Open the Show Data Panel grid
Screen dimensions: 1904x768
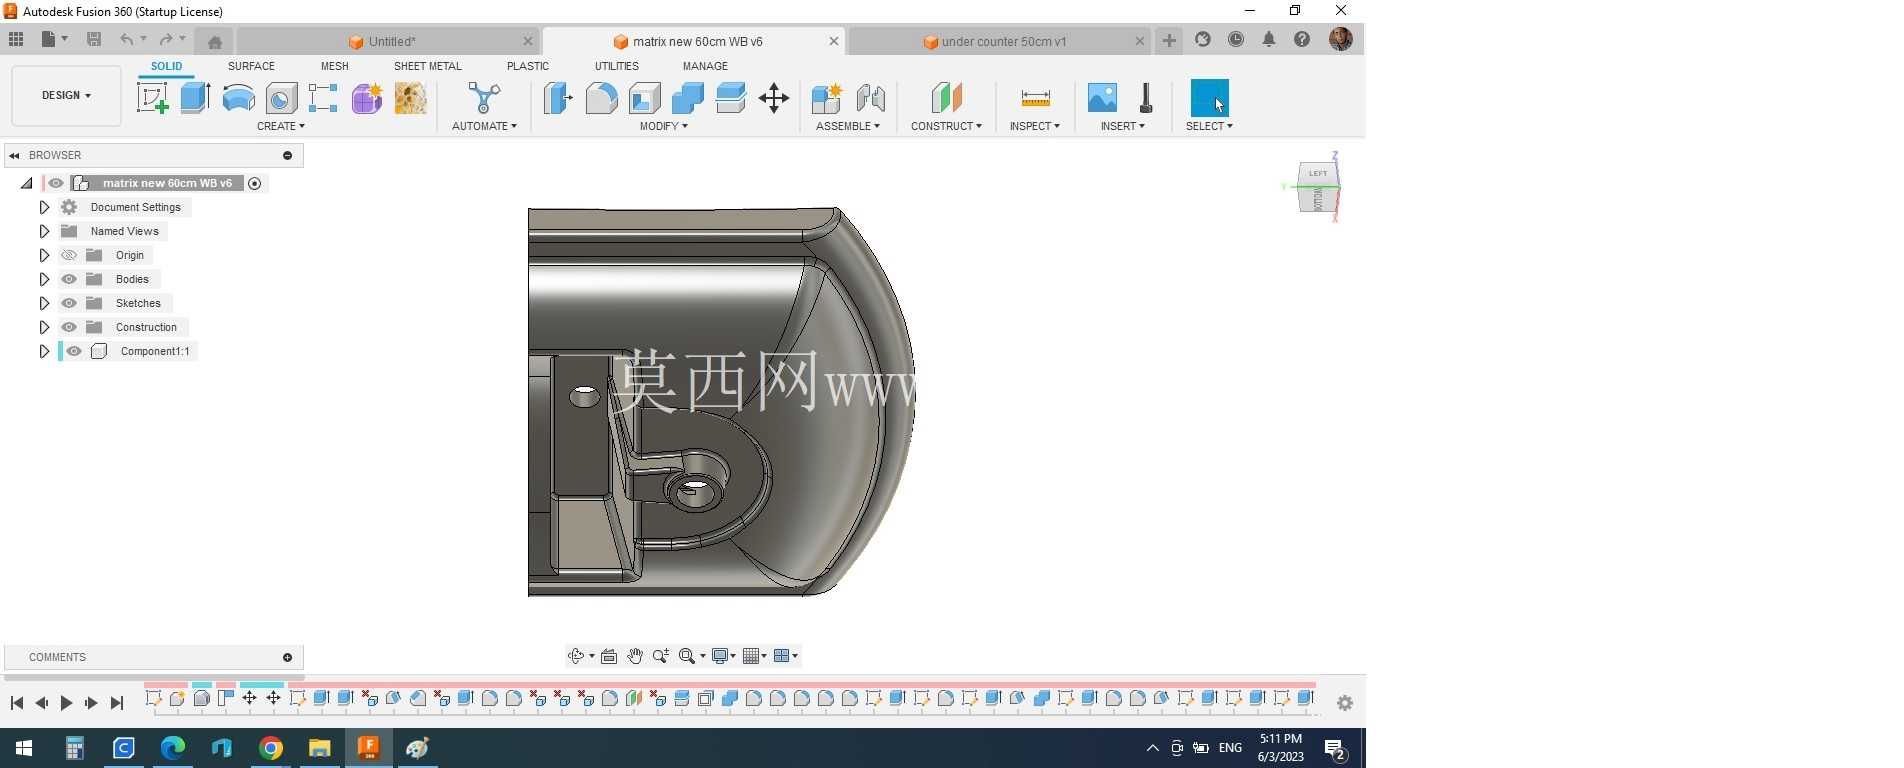click(16, 39)
